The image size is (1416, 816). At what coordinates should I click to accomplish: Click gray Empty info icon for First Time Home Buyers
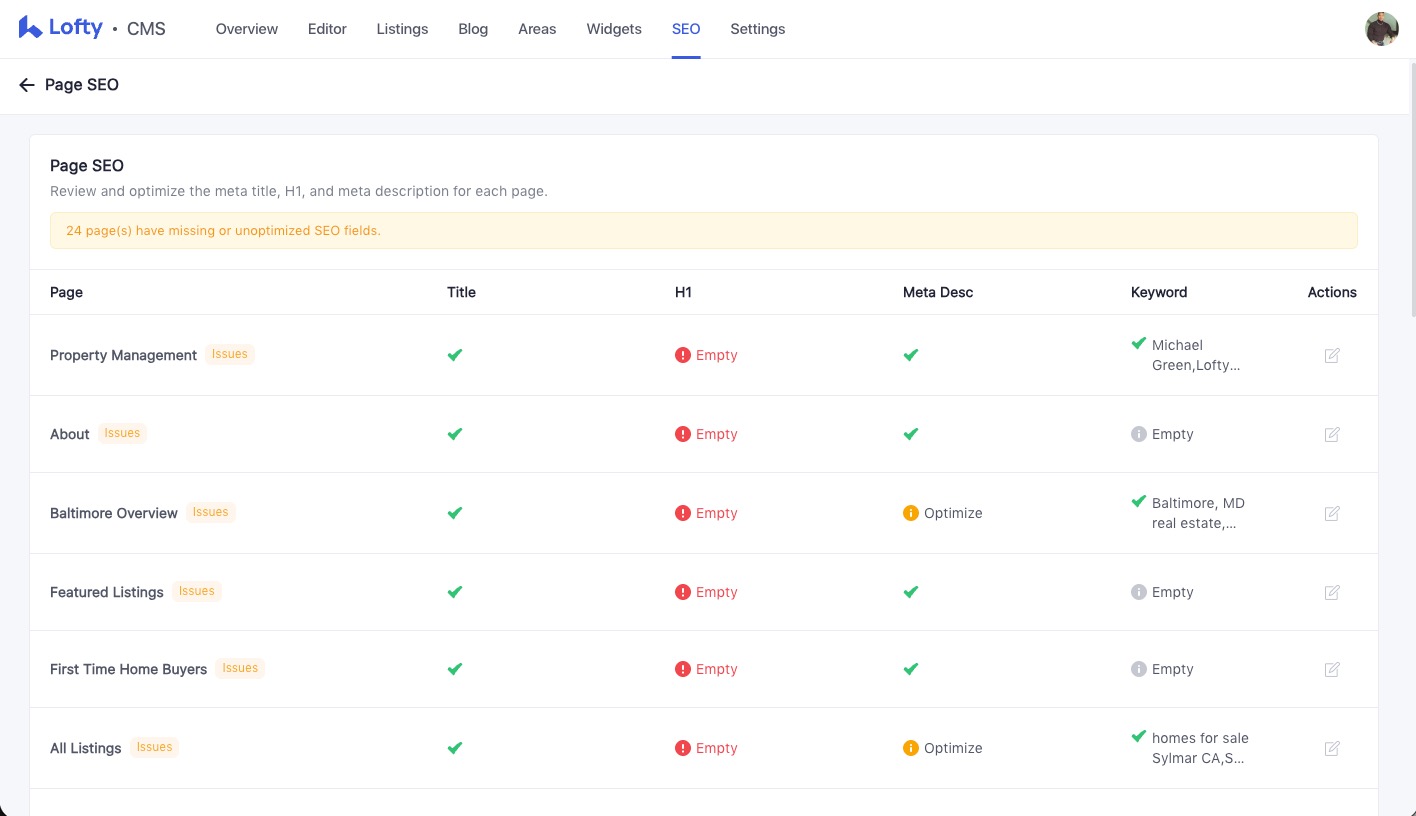(1139, 669)
